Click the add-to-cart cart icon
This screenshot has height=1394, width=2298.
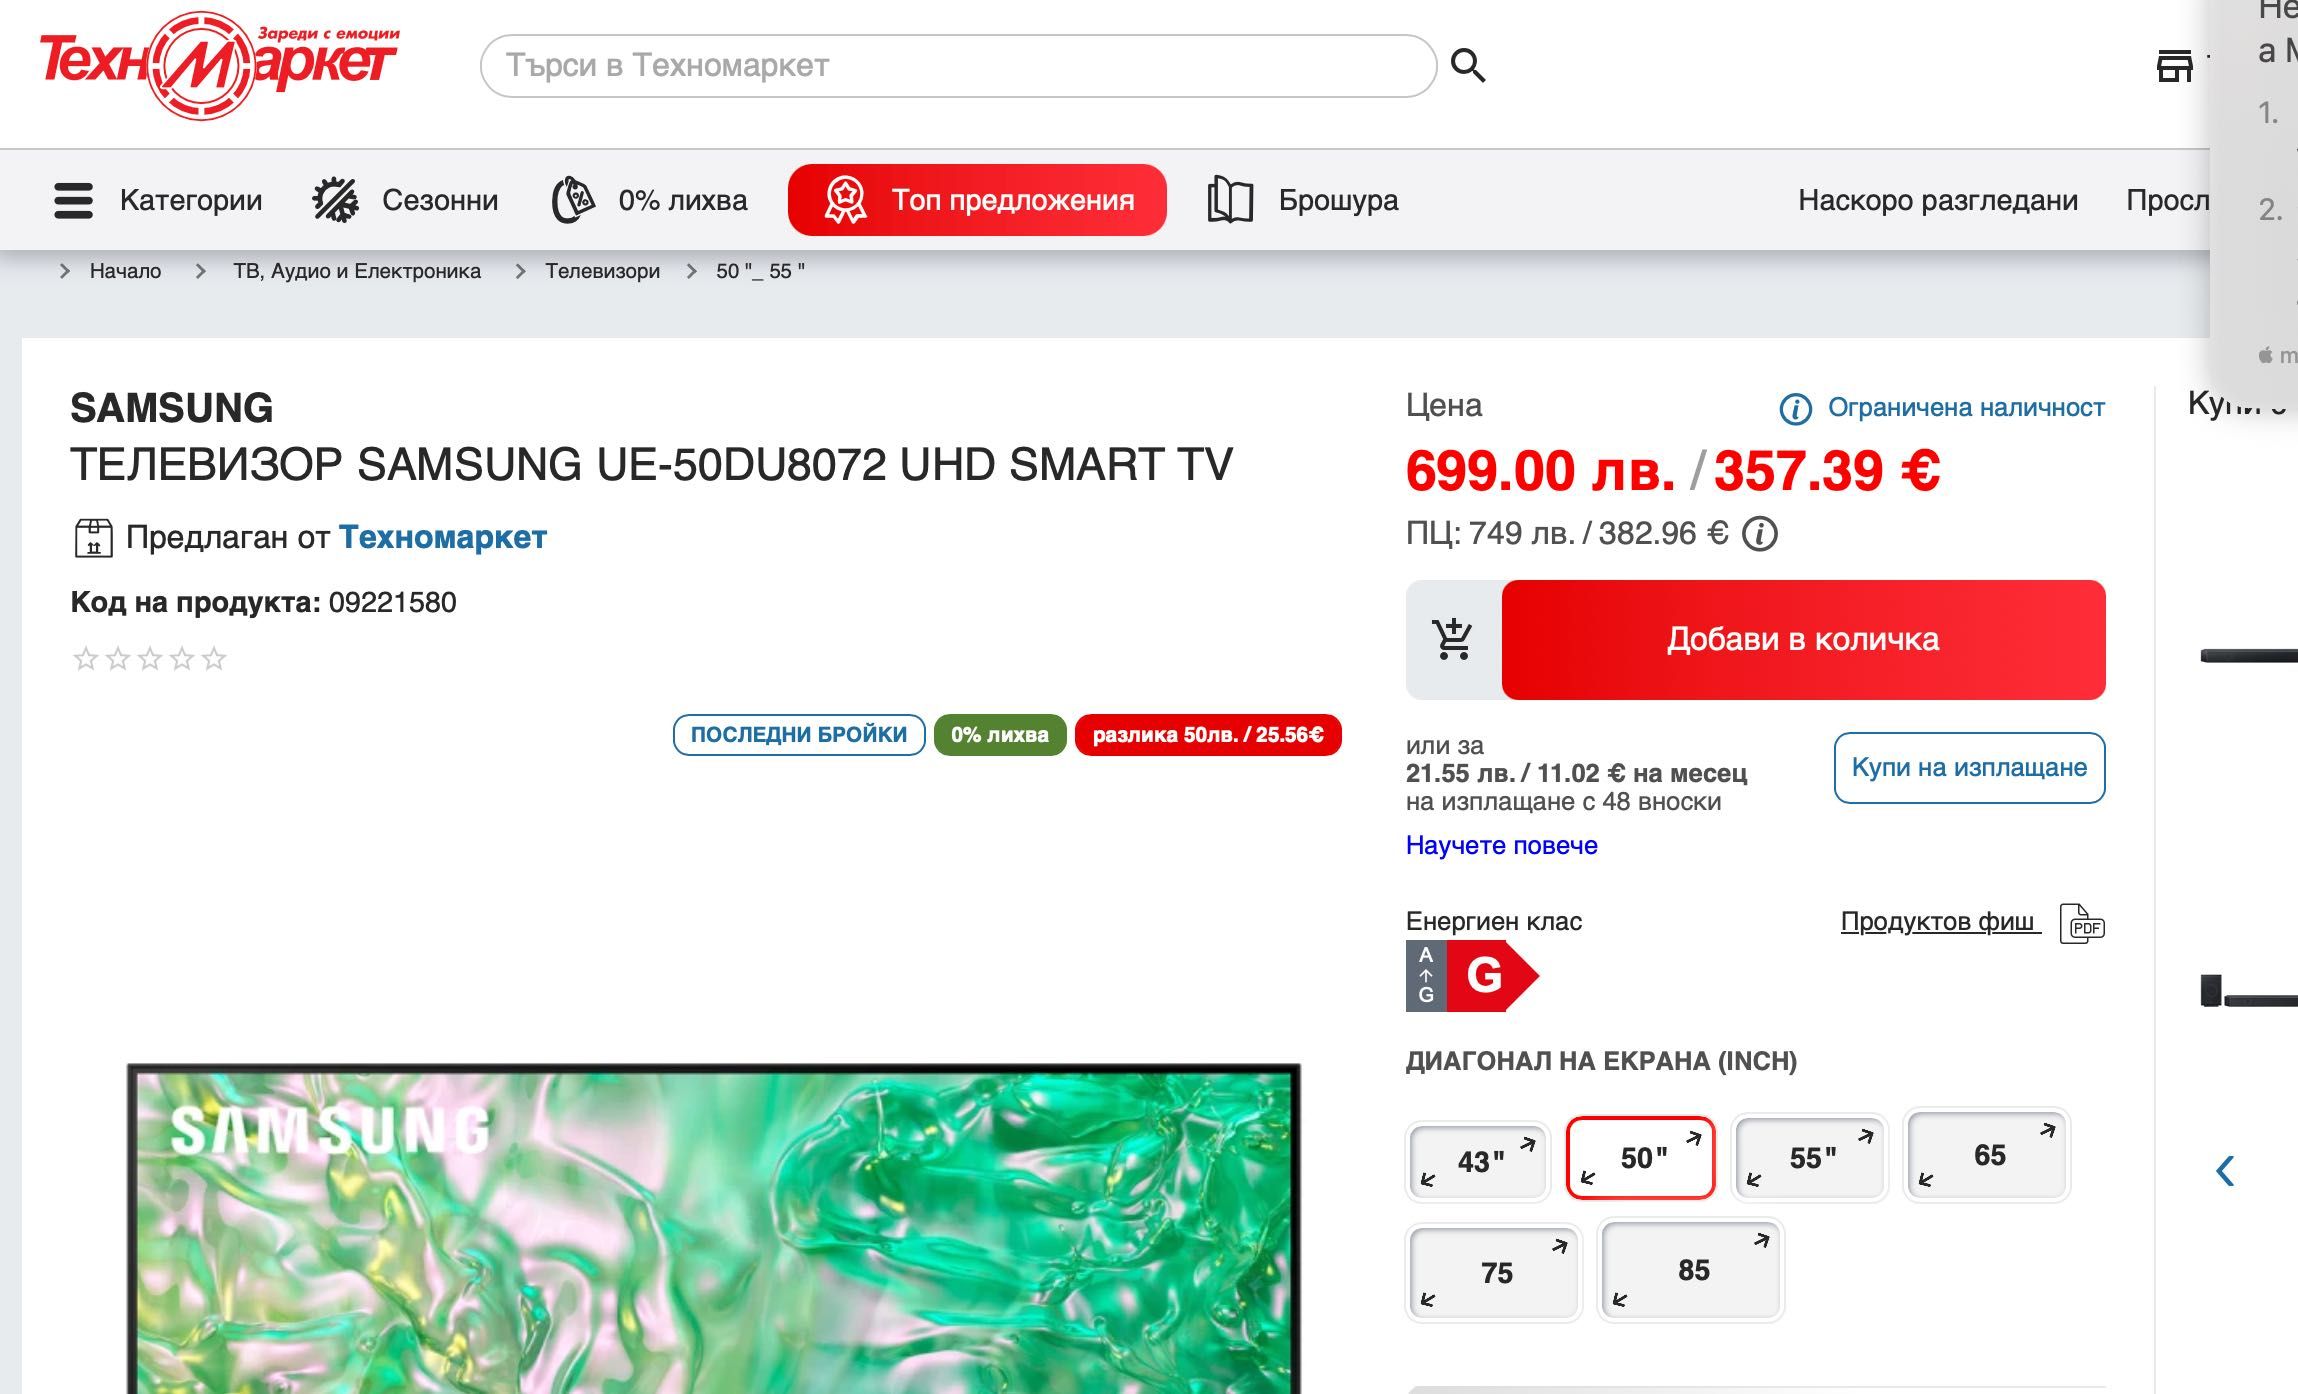(x=1453, y=640)
